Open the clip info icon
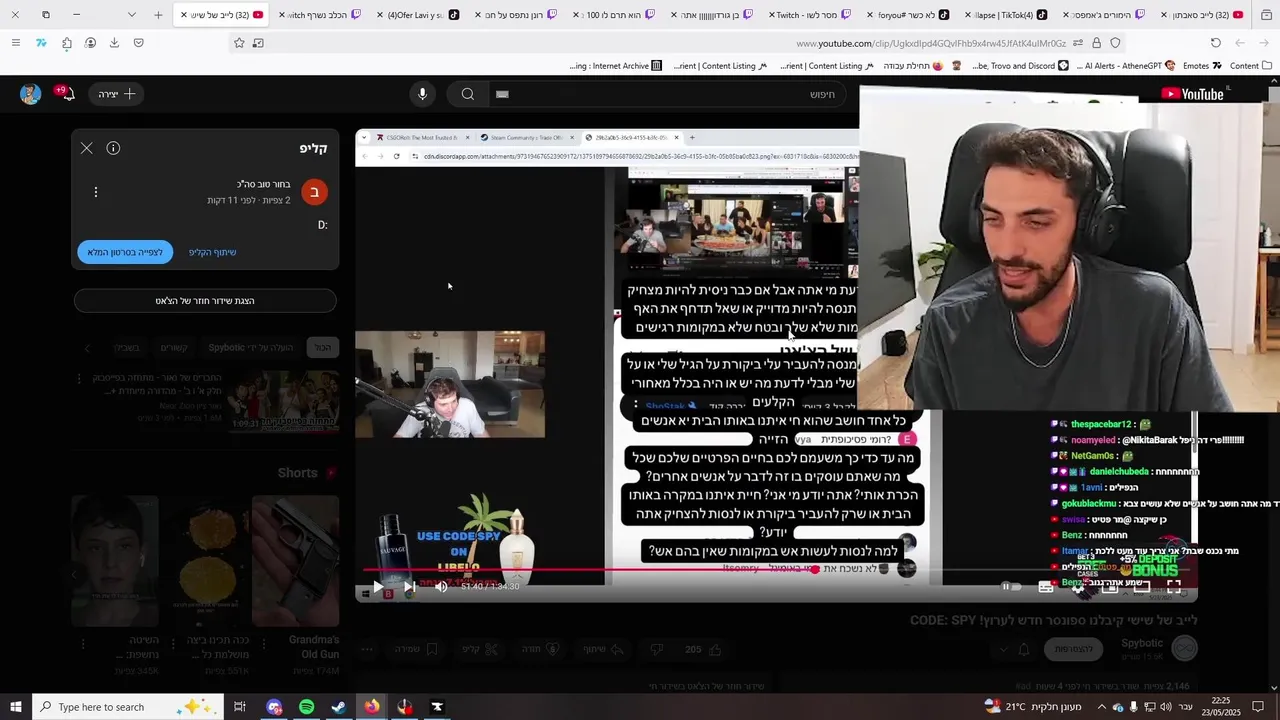 point(113,148)
